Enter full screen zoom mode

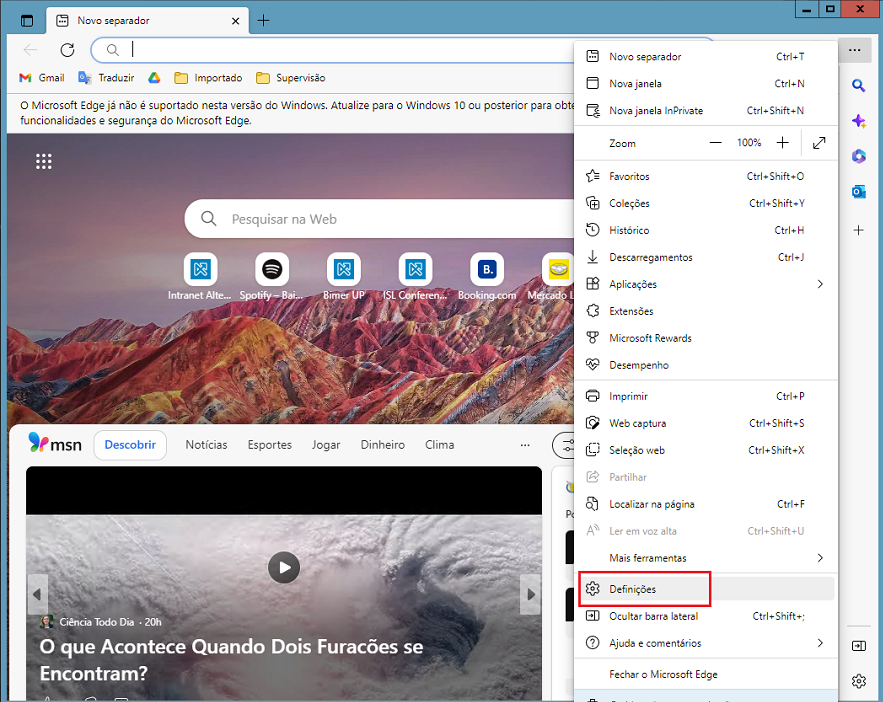[x=819, y=143]
